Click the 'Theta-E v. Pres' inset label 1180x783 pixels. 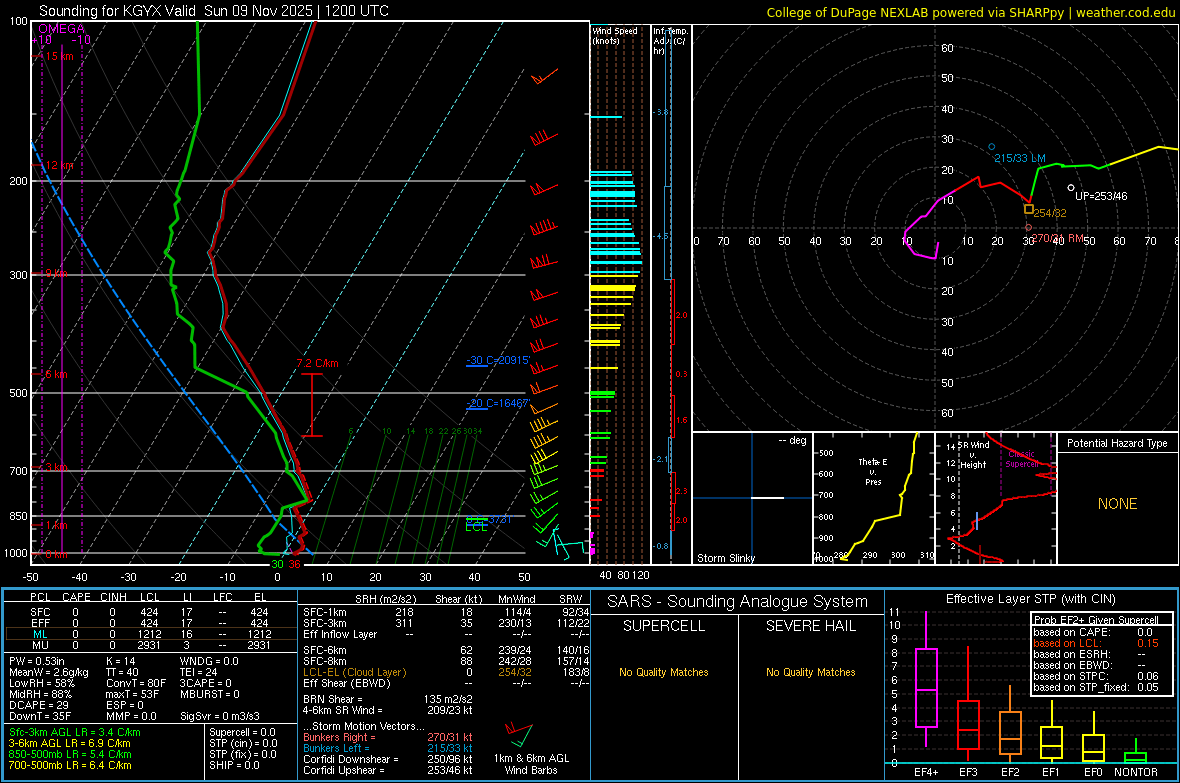[873, 471]
